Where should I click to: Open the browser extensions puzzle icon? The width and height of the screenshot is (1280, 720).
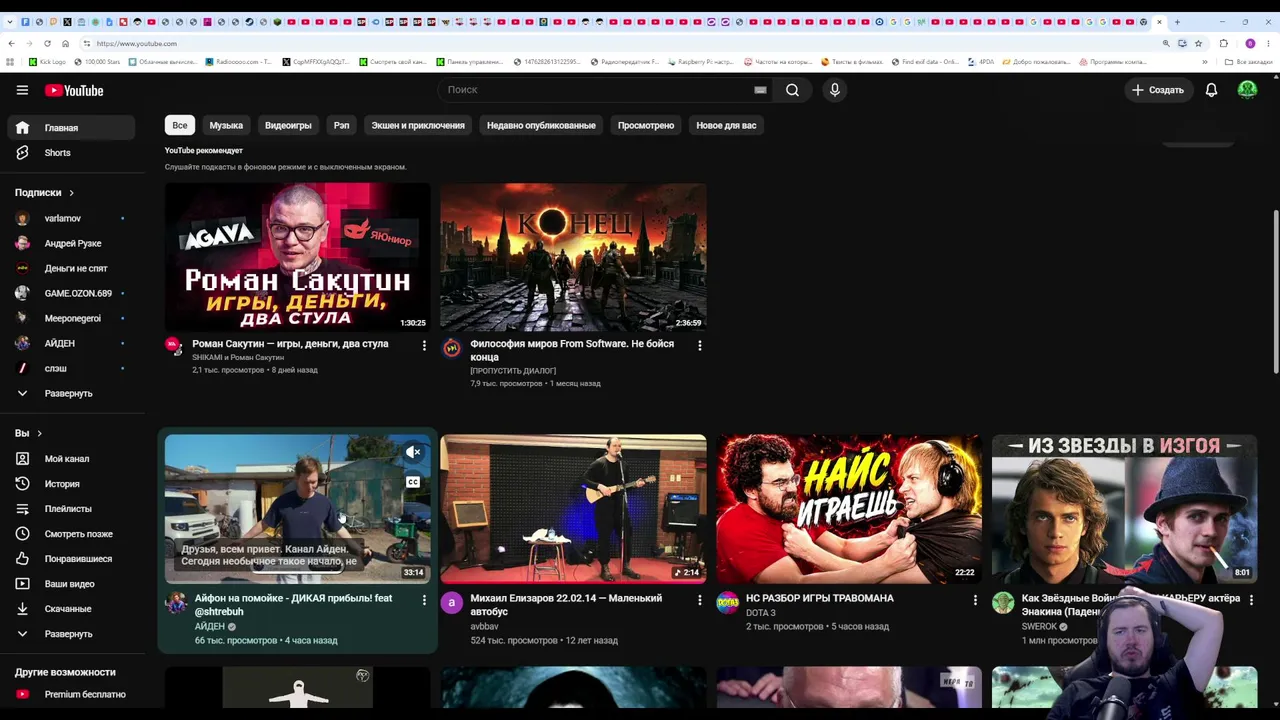coord(1223,43)
